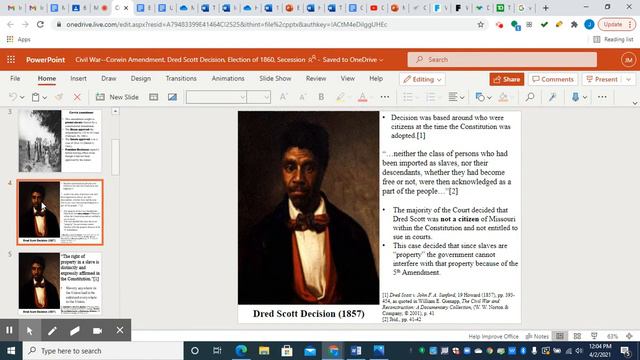Open Microsoft Edge from the taskbar
This screenshot has height=360, width=640.
(241, 351)
